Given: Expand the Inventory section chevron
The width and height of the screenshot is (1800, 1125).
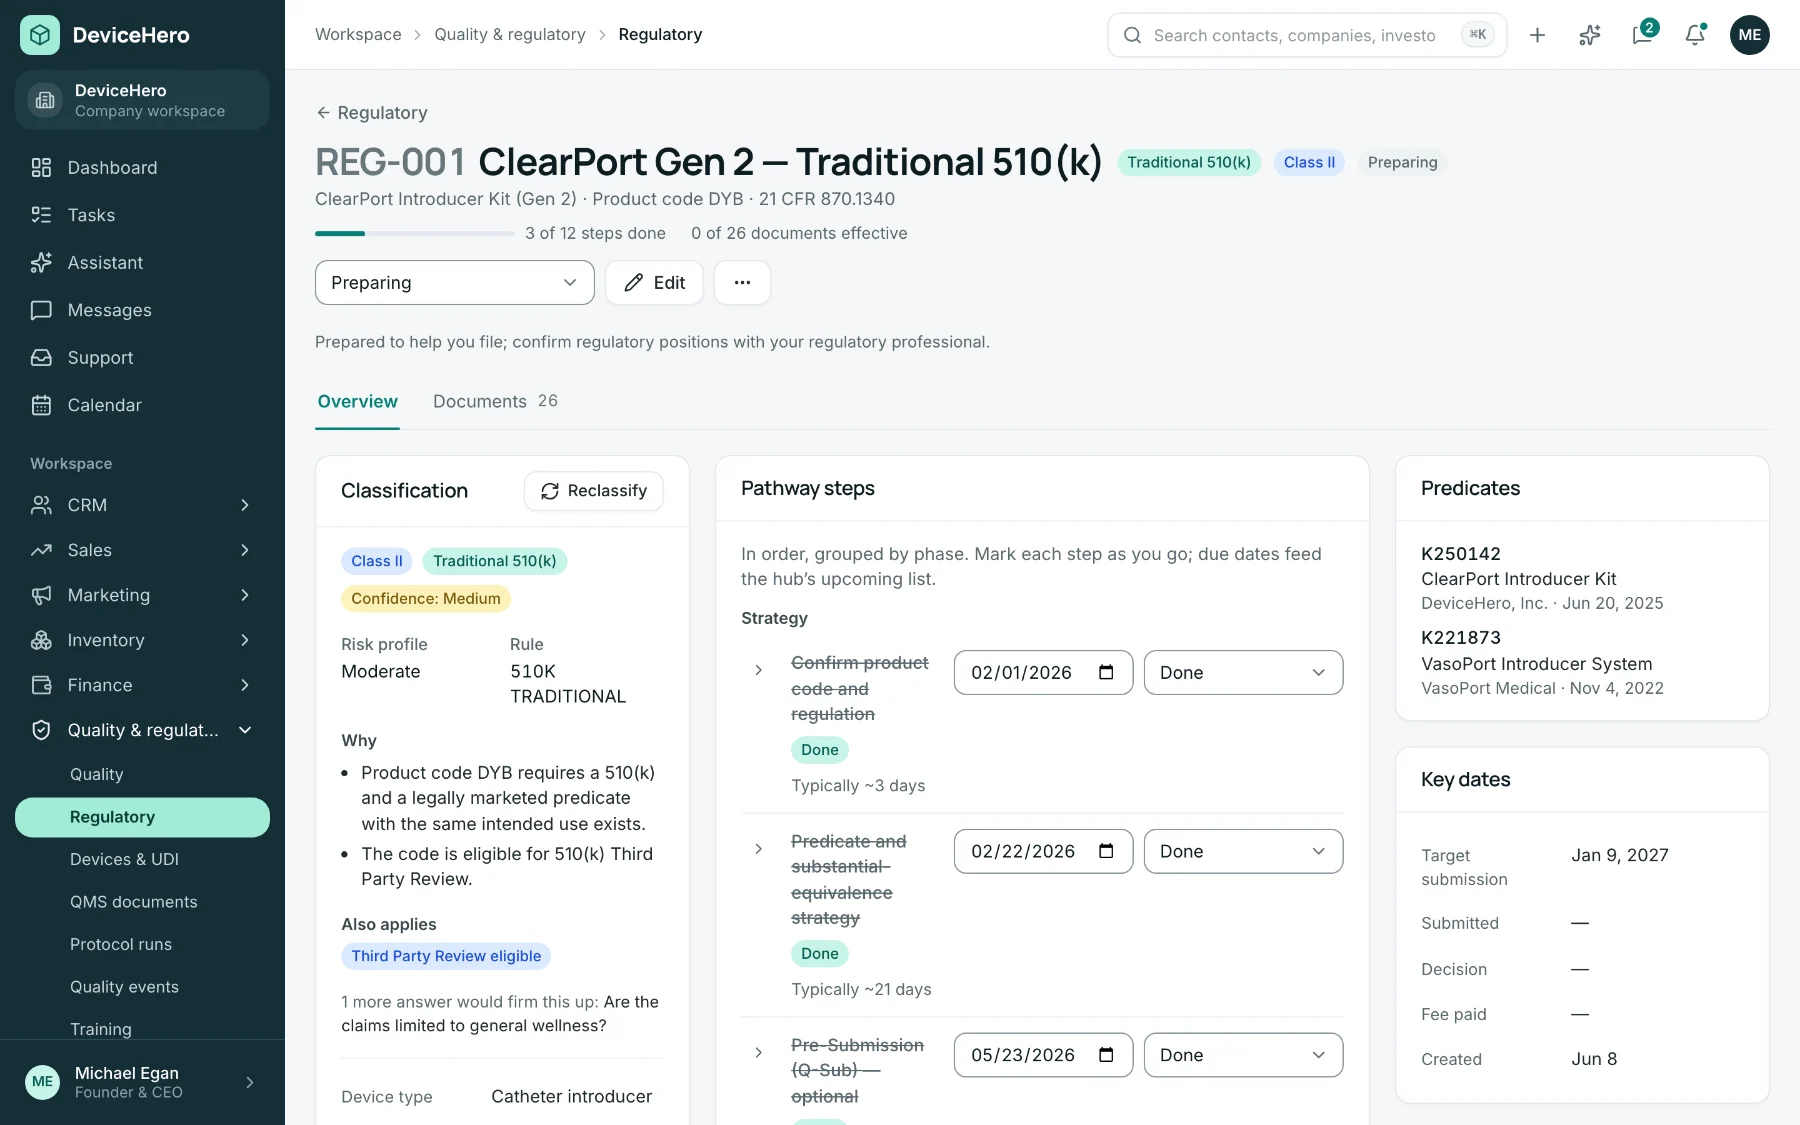Looking at the screenshot, I should pos(245,640).
